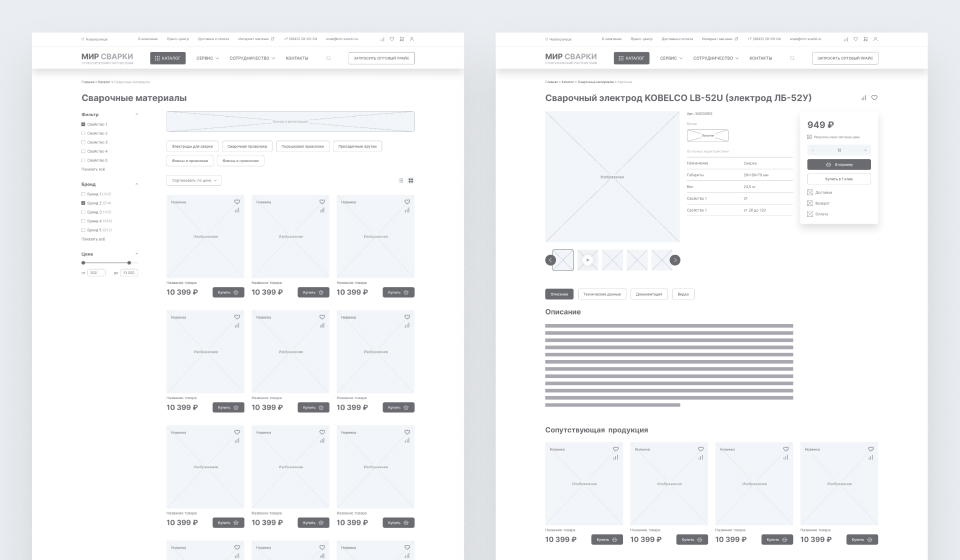Collapse the Бренд section in sidebar
Image resolution: width=960 pixels, height=560 pixels.
click(x=136, y=184)
